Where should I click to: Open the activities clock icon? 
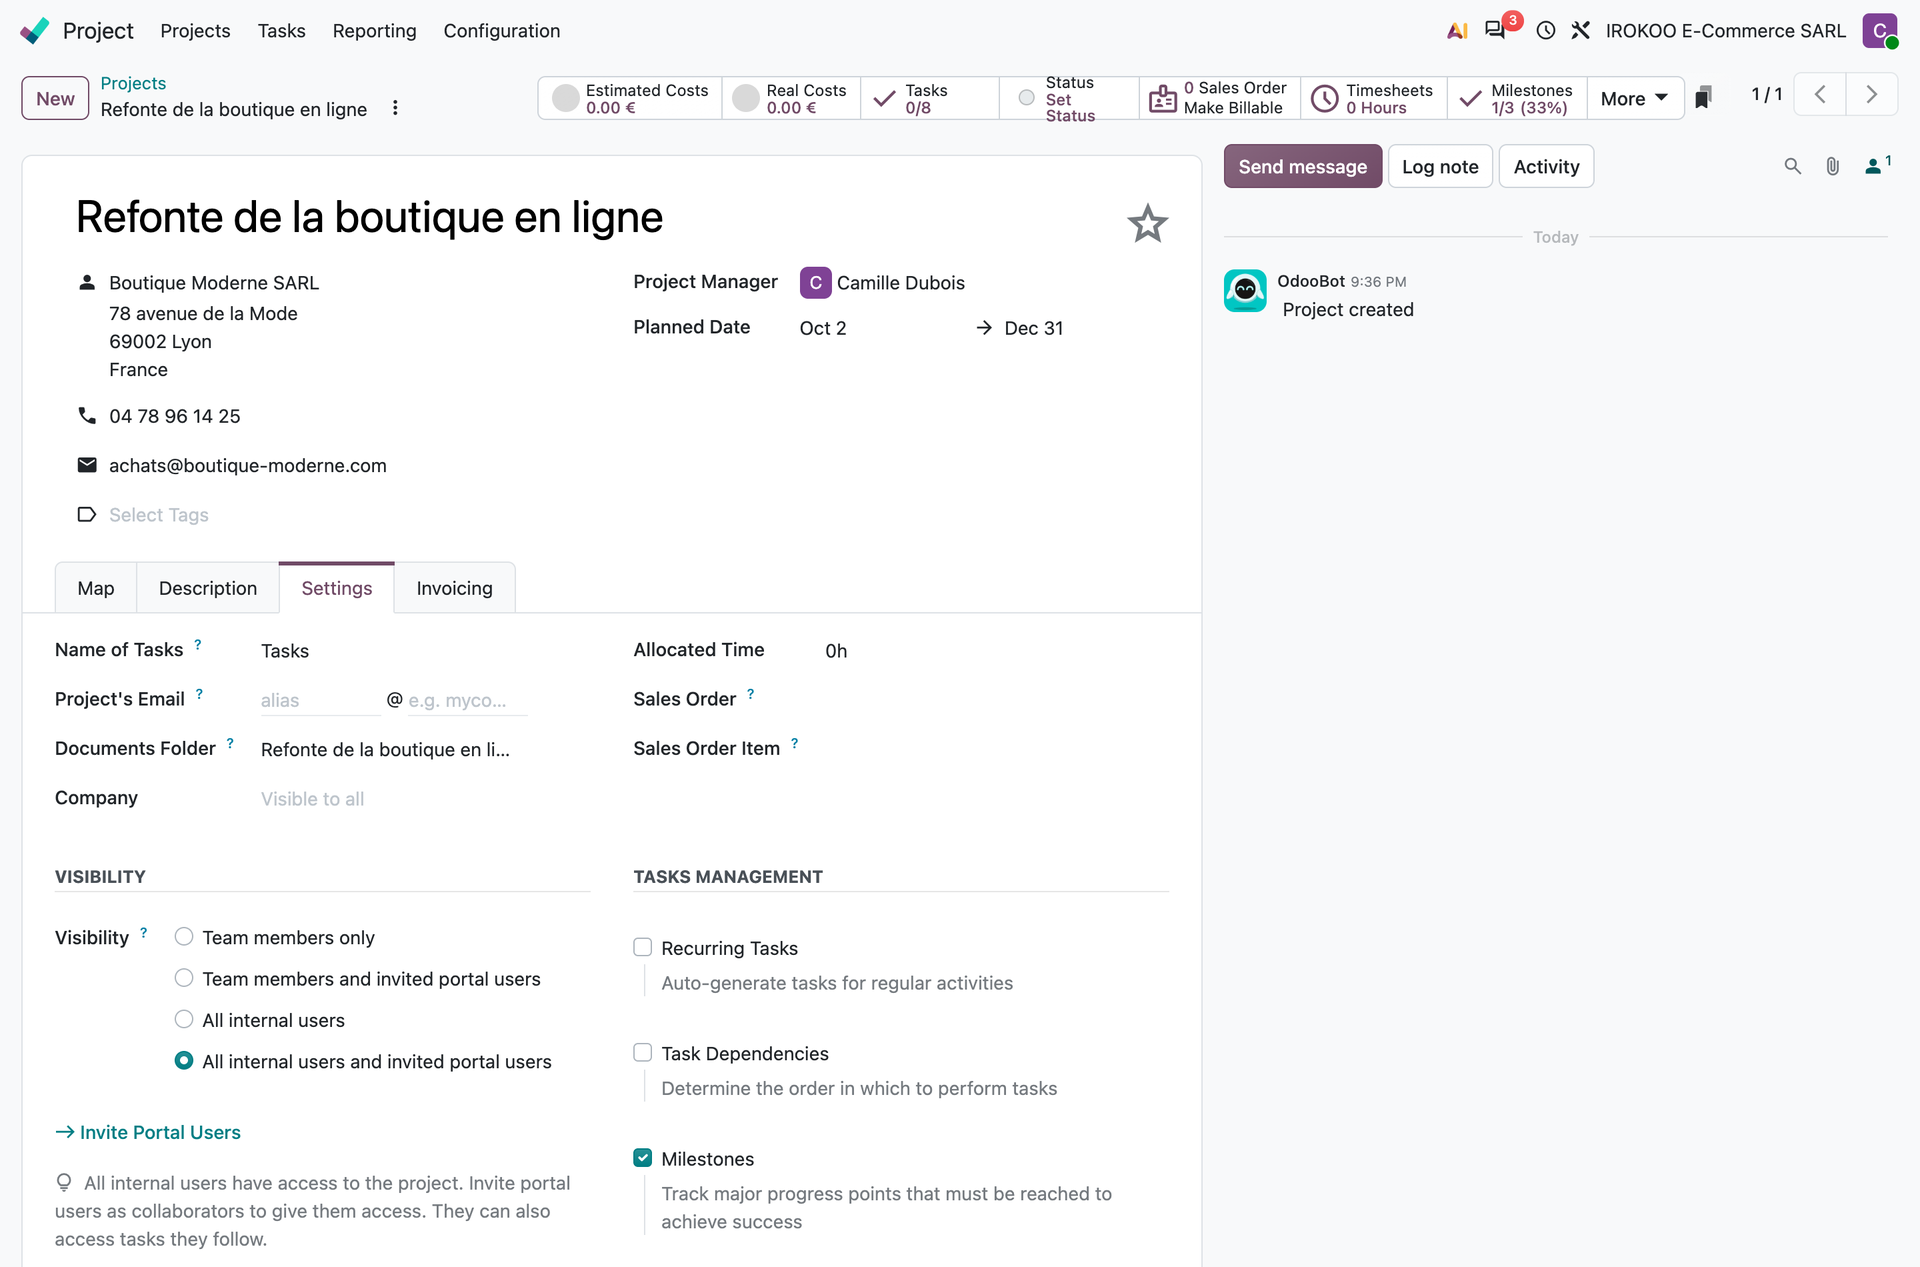click(1546, 30)
